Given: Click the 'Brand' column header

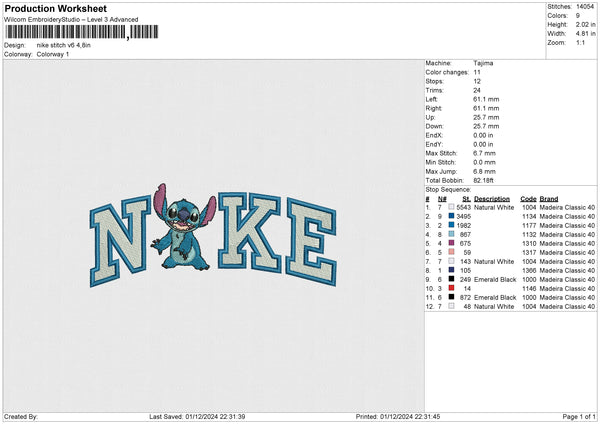Looking at the screenshot, I should pos(549,199).
